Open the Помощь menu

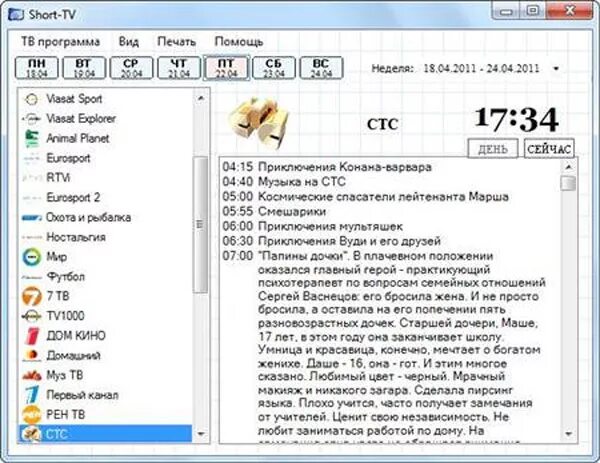click(239, 41)
